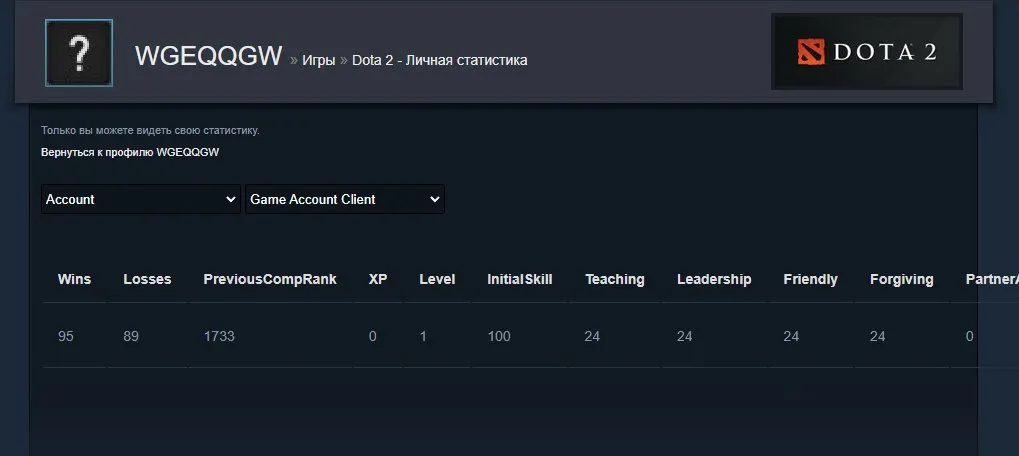Click the question-mark profile avatar
Screen dimensions: 1019x456
pyautogui.click(x=79, y=53)
